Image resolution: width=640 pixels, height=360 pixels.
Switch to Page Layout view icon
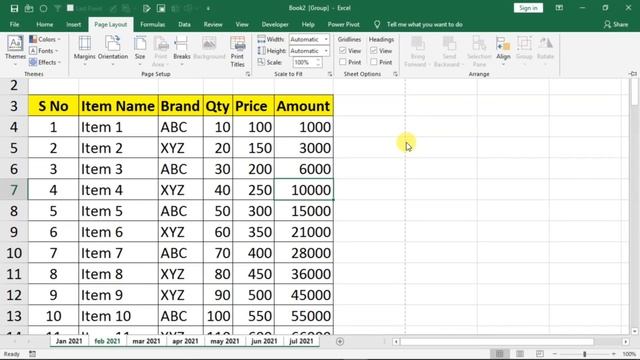[520, 354]
